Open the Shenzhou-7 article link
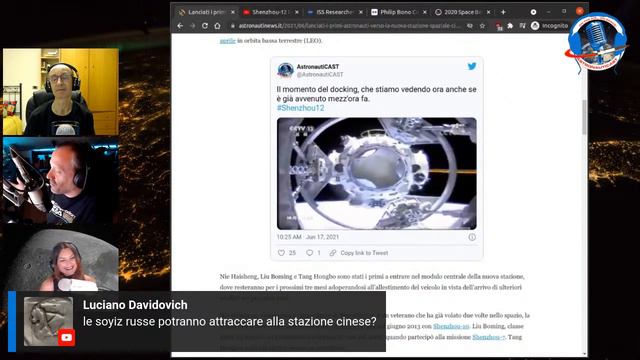The width and height of the screenshot is (640, 360). (489, 337)
